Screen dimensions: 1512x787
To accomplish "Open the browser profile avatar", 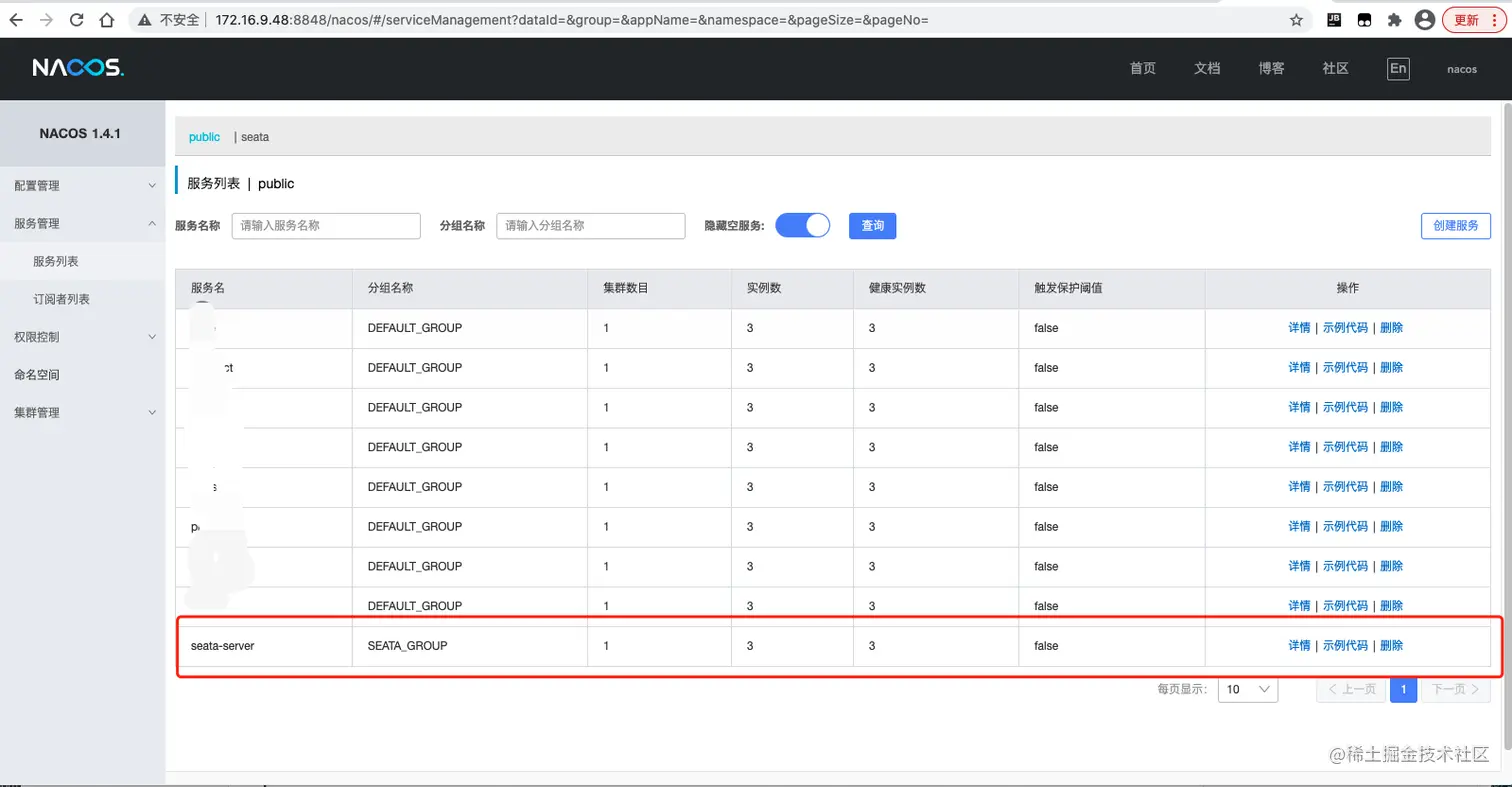I will pos(1425,19).
